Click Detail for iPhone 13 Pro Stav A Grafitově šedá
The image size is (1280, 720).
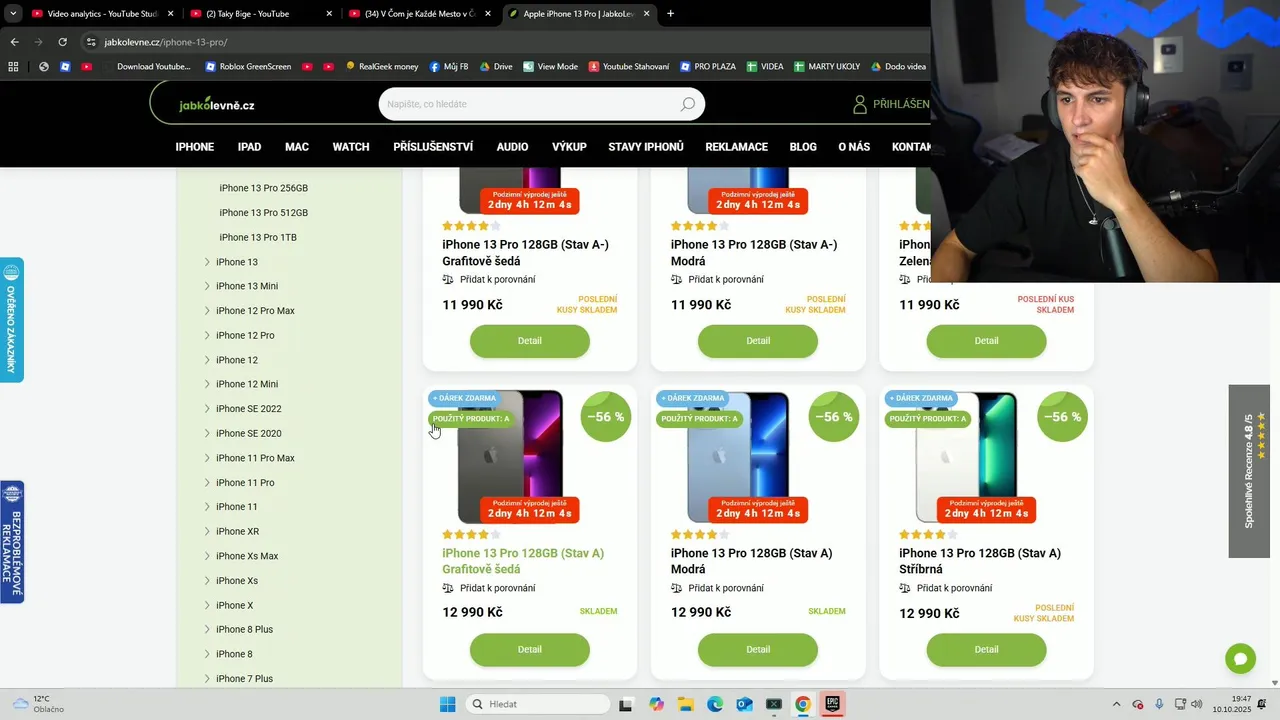coord(530,650)
